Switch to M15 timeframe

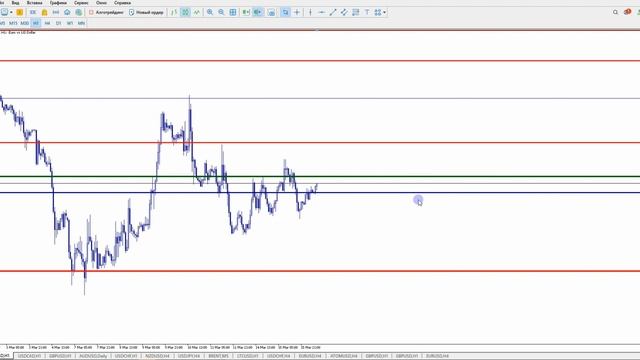point(13,23)
